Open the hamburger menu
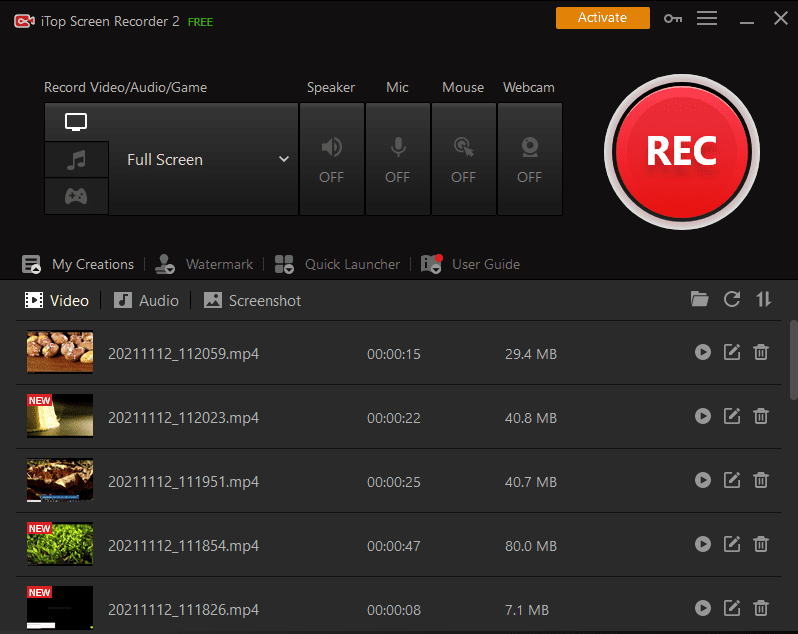 coord(707,18)
